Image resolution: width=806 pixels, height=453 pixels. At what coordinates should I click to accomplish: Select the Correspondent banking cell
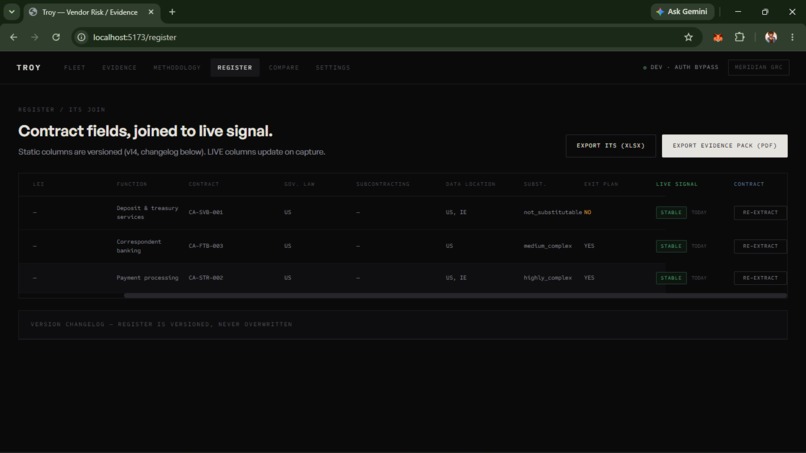tap(139, 246)
